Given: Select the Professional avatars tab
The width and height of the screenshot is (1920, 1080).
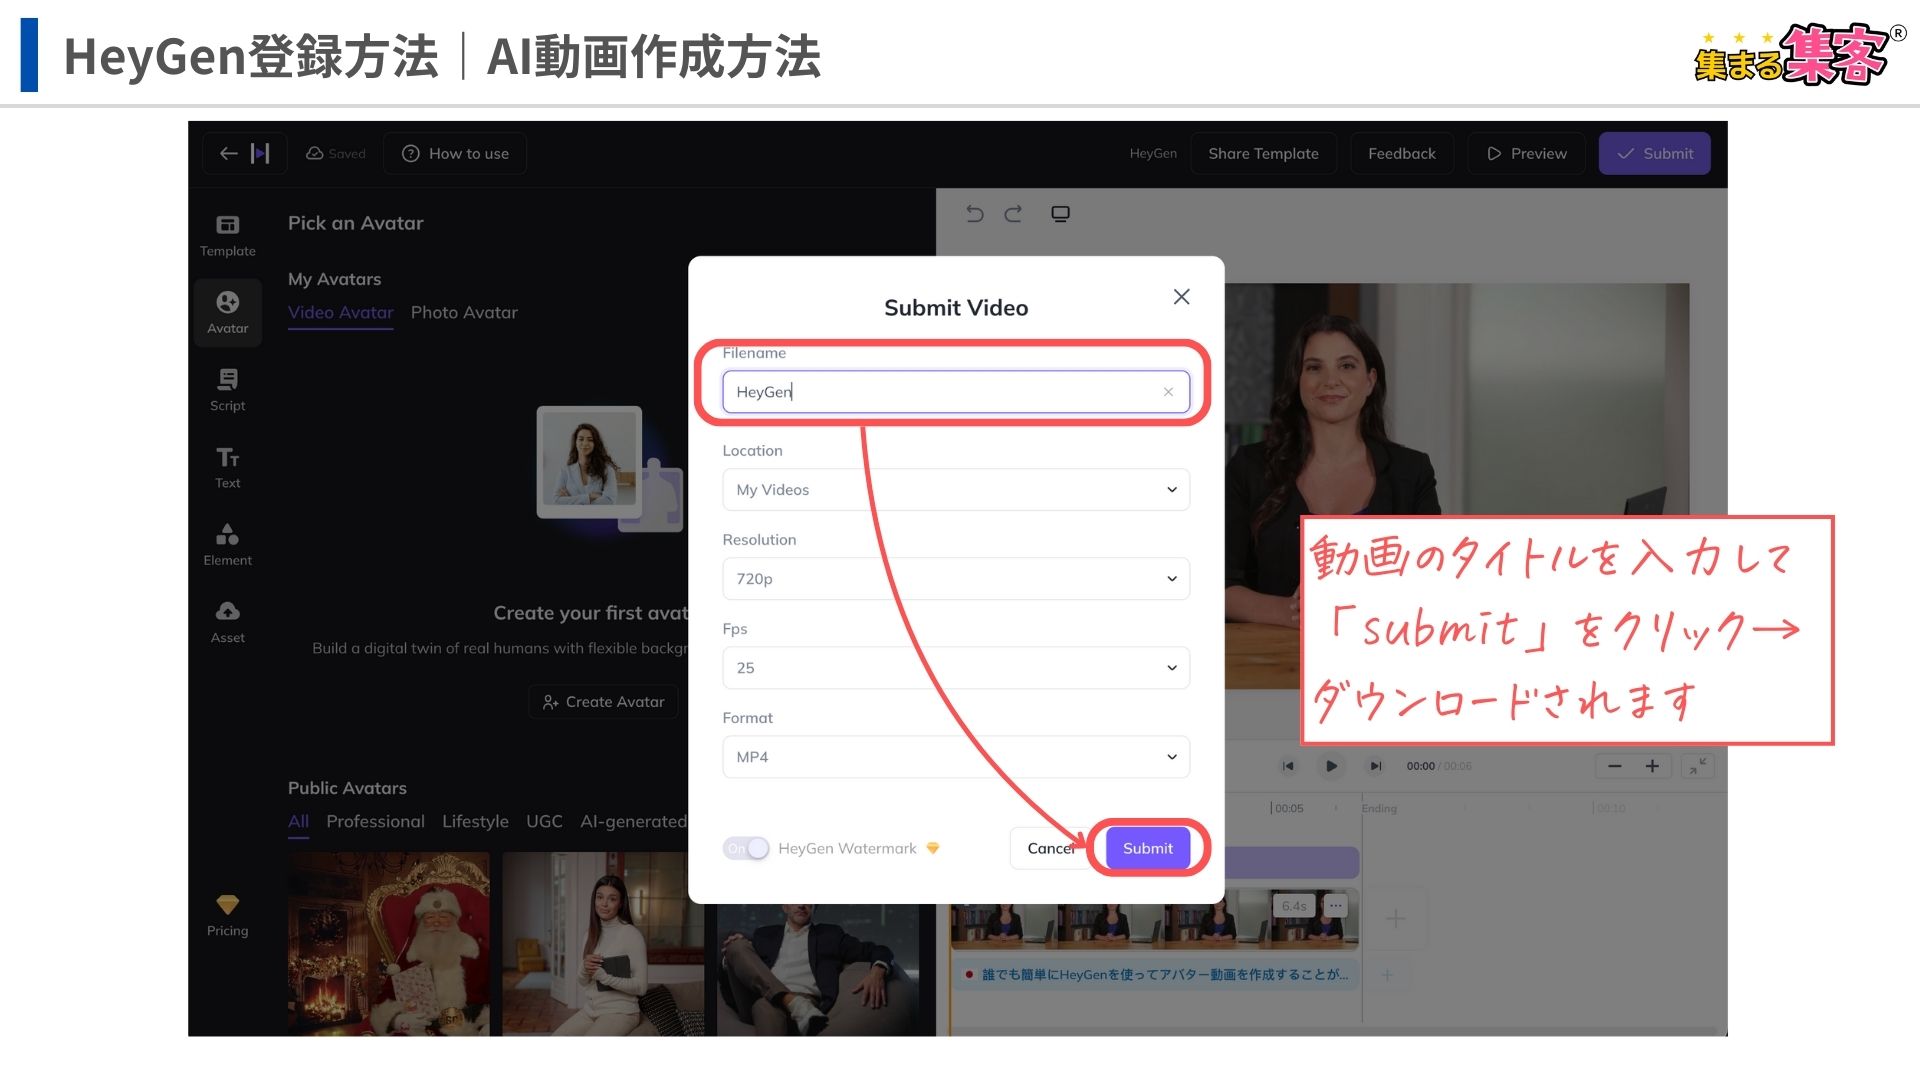Looking at the screenshot, I should [x=375, y=821].
